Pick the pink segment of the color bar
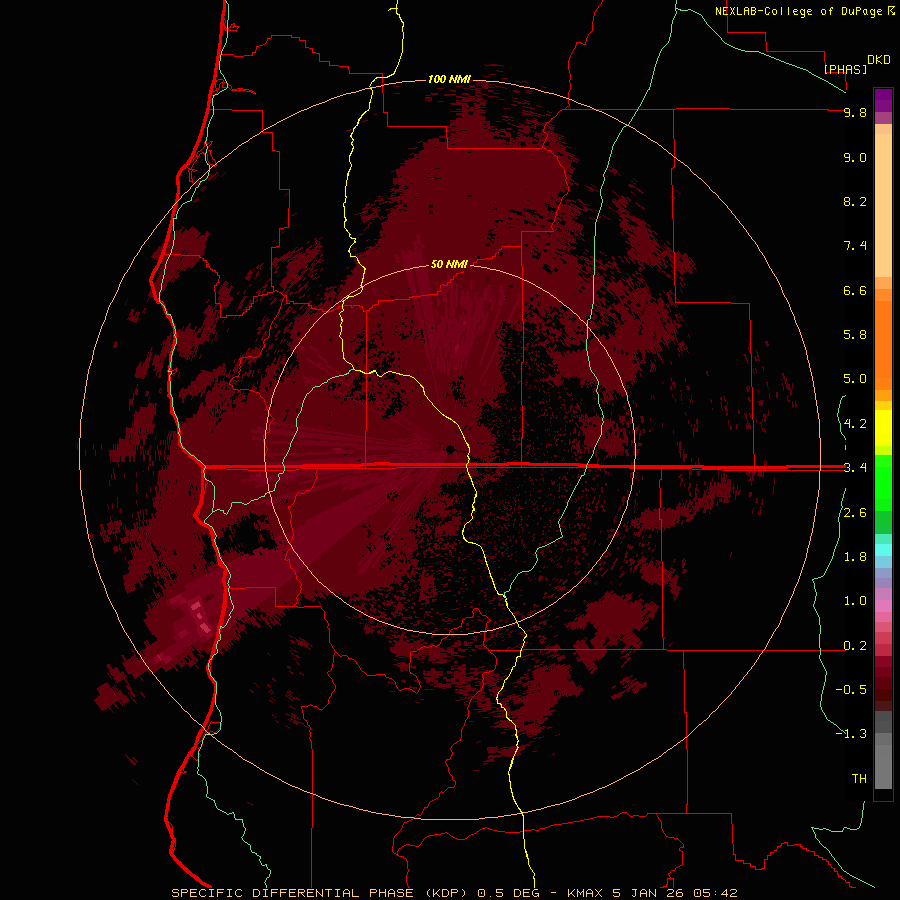The width and height of the screenshot is (900, 900). (x=883, y=606)
